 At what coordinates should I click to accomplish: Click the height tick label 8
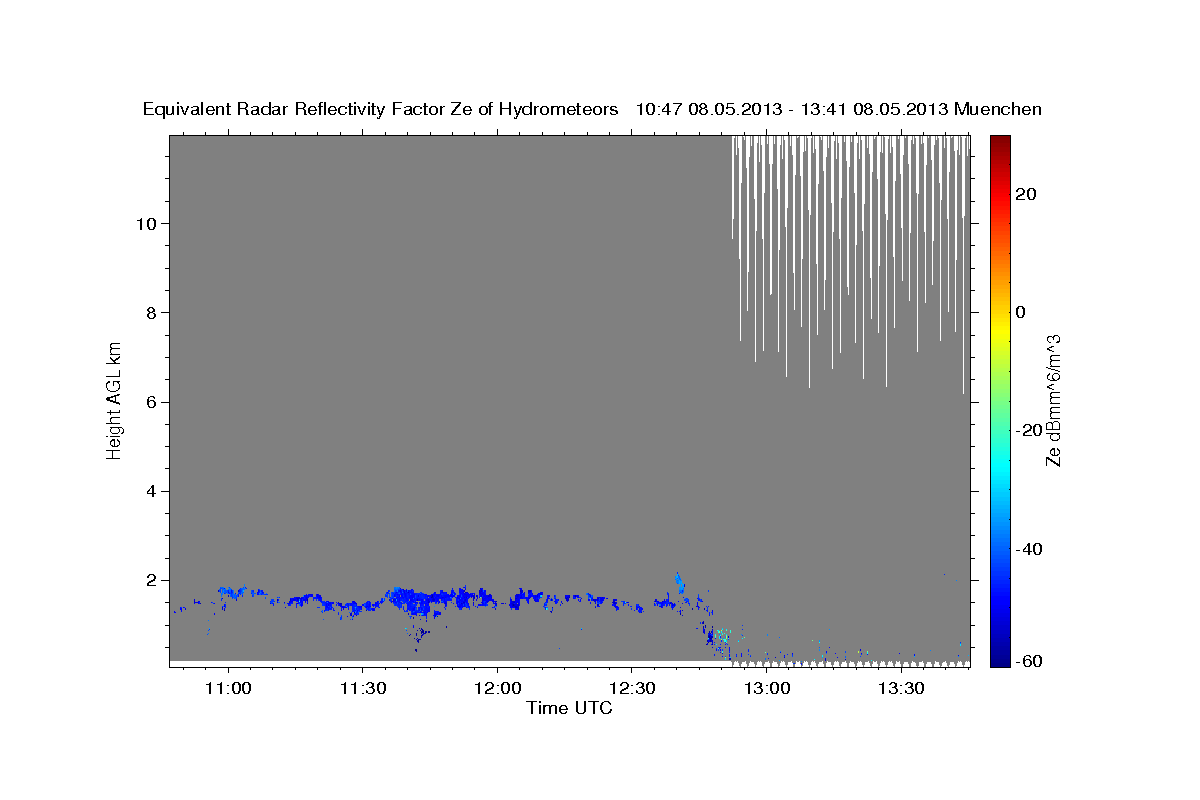(154, 312)
